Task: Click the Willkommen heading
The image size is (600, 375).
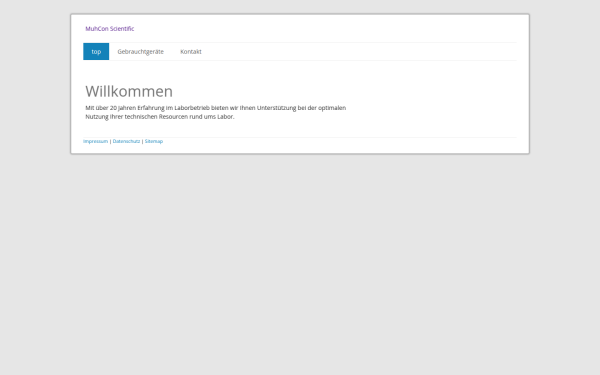Action: [x=129, y=91]
